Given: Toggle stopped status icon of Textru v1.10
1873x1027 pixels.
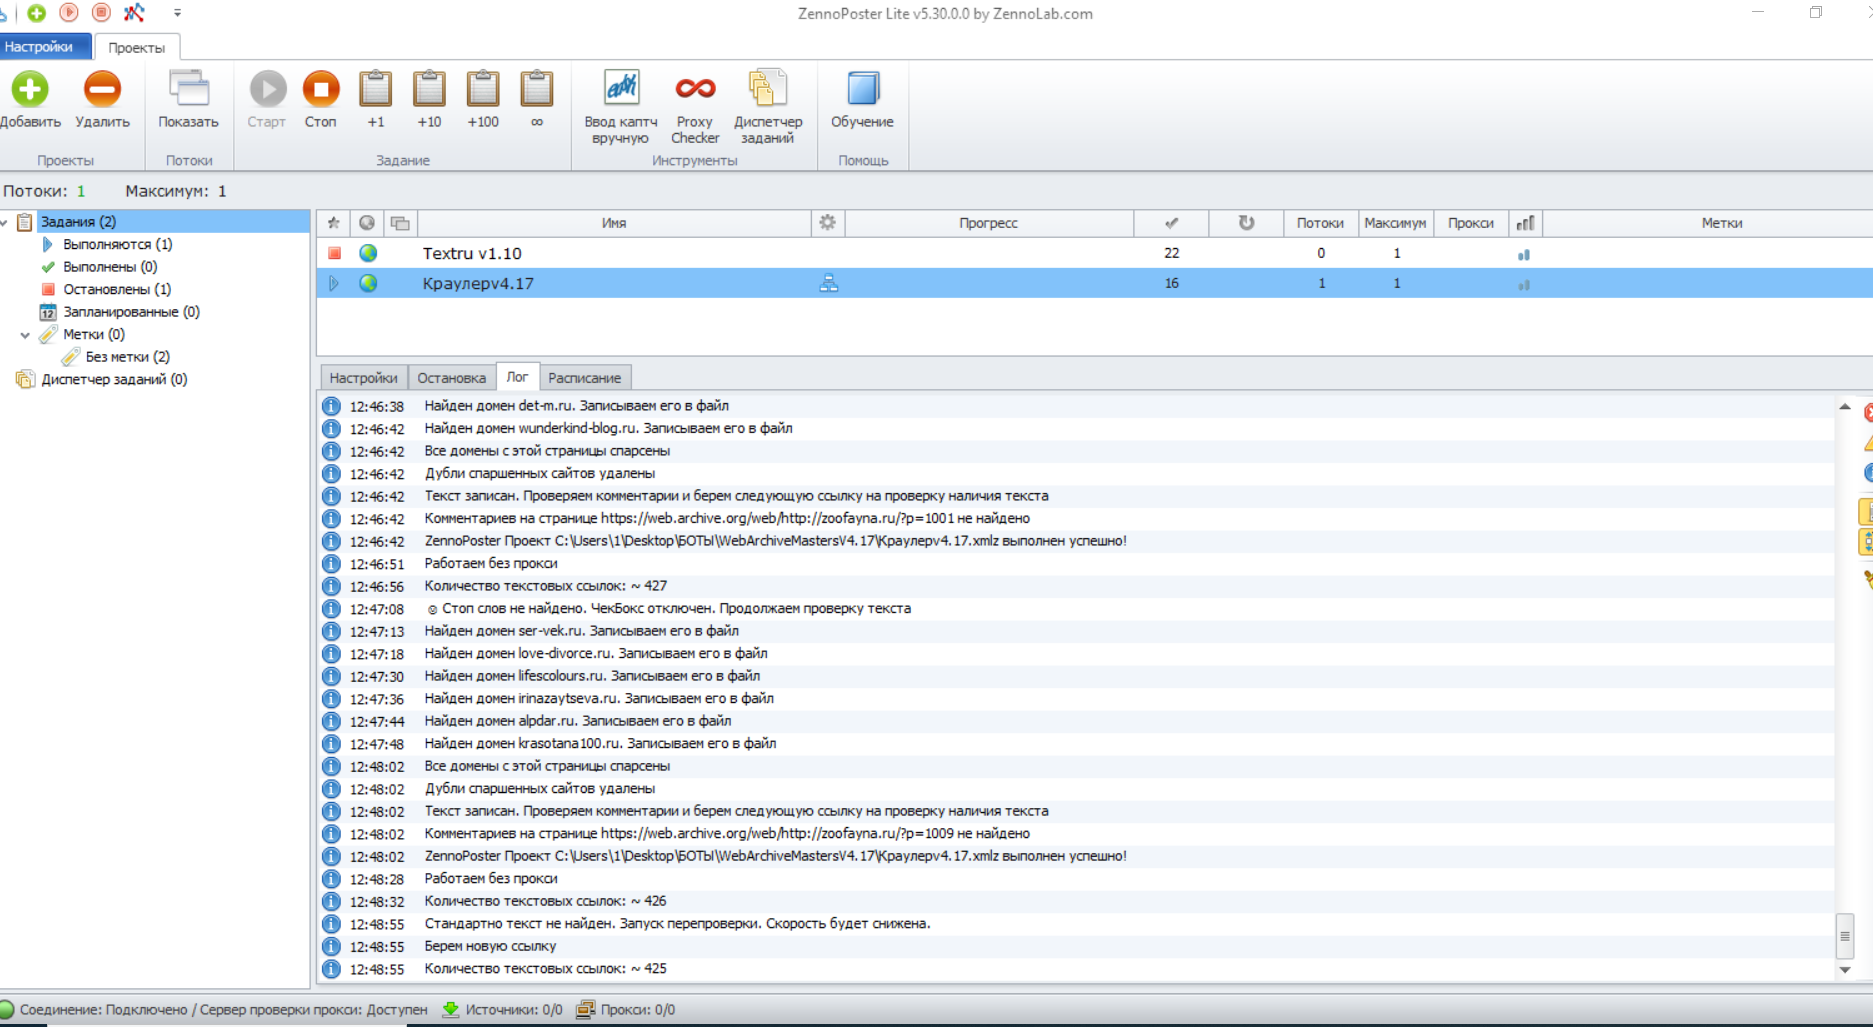Looking at the screenshot, I should click(335, 254).
